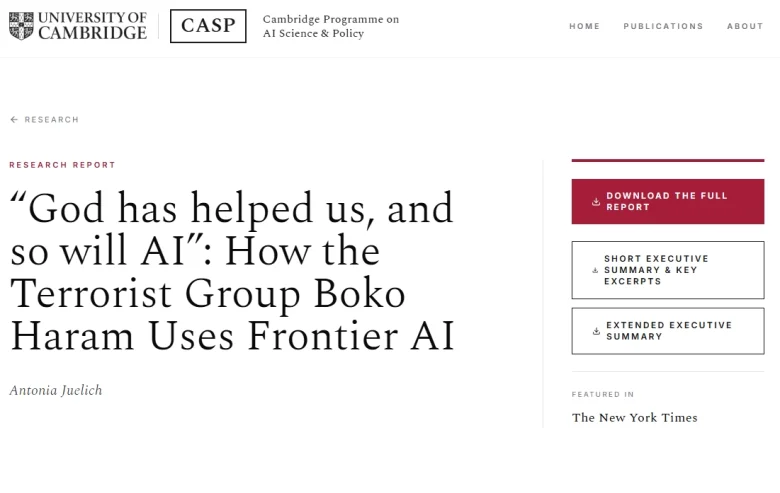This screenshot has height=493, width=780.
Task: Click the CASP boxed logo
Action: [x=208, y=26]
